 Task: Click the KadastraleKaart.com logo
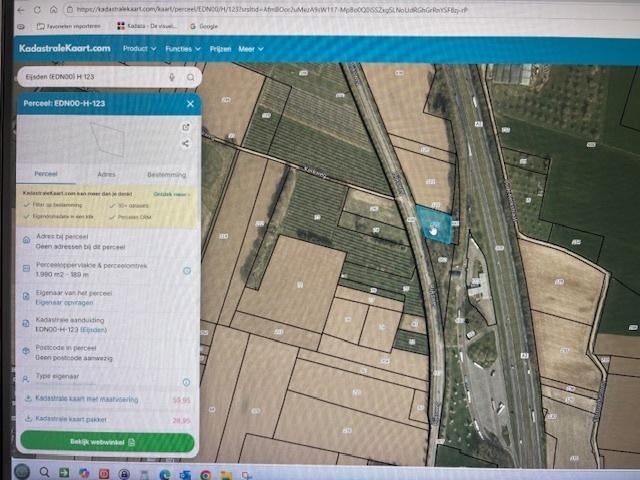pos(64,48)
